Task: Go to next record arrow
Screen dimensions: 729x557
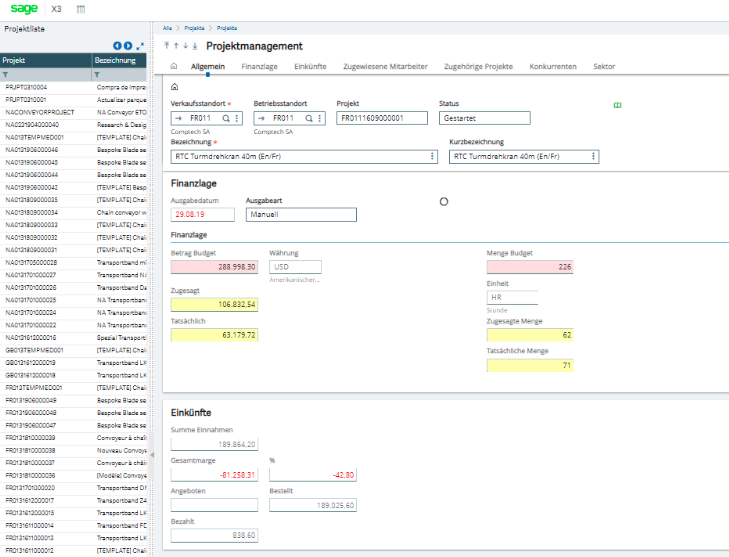Action: (x=186, y=46)
